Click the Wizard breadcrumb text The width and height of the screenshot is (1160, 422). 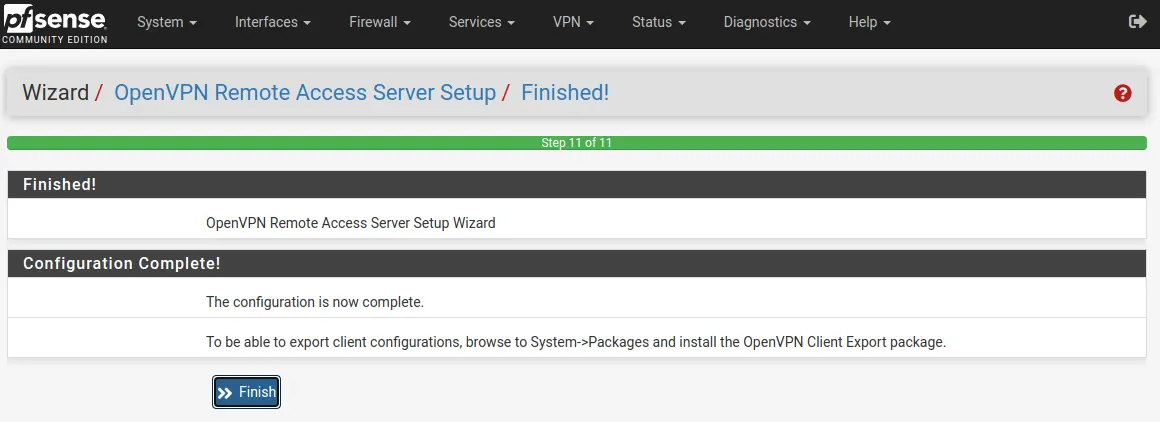(55, 93)
